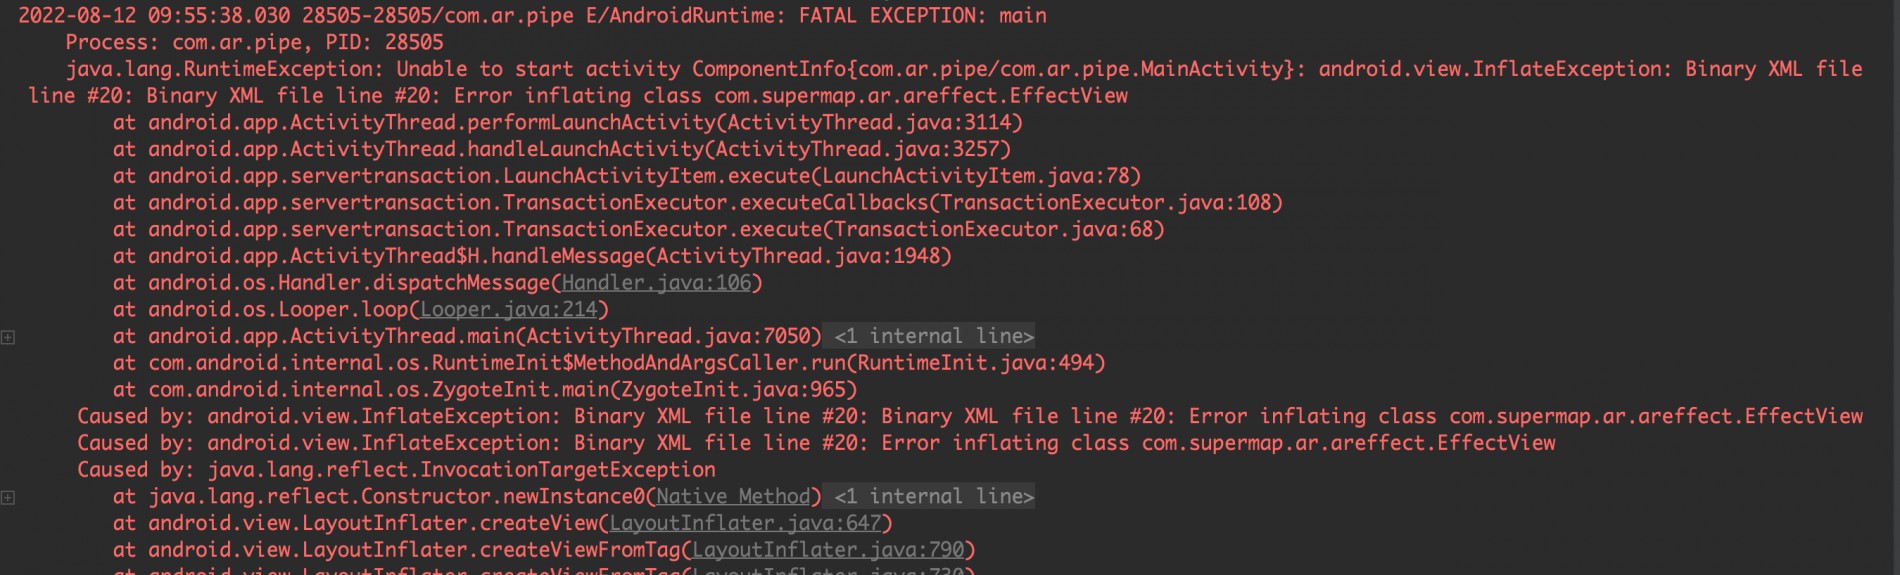Open the LayoutInflater.java:647 link
Screen dimensions: 1900x575
(x=745, y=524)
